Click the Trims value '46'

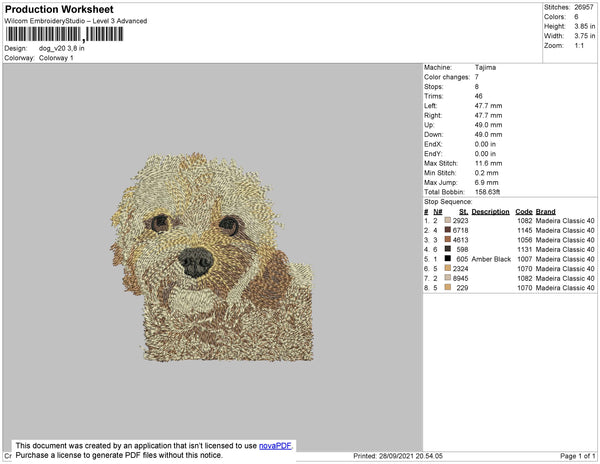[479, 96]
